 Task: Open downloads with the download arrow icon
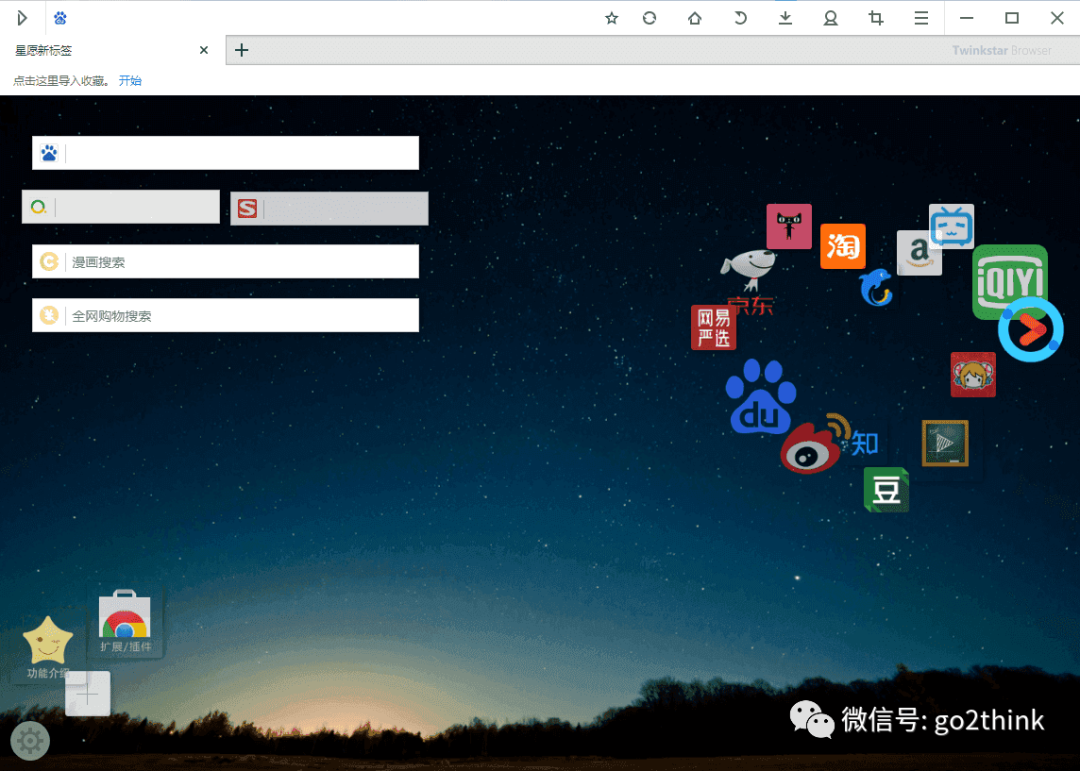click(x=785, y=18)
